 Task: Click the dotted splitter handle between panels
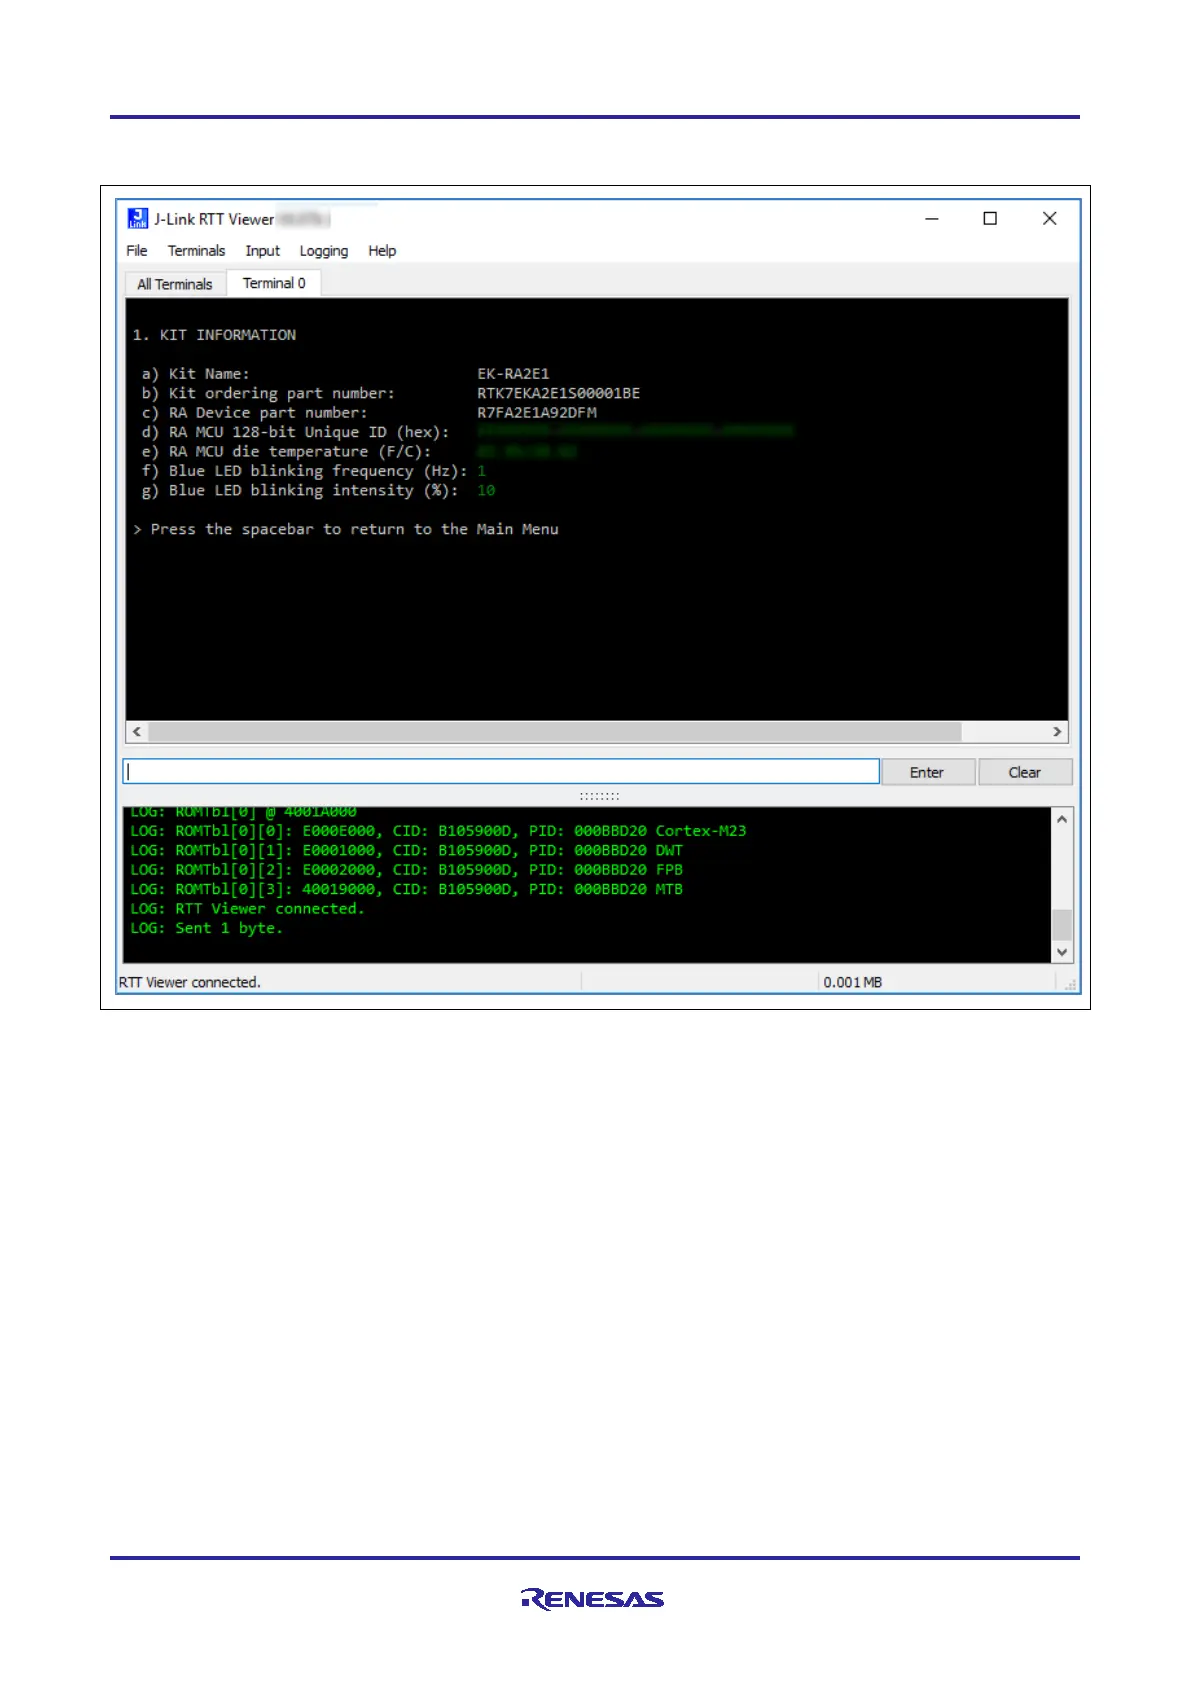point(599,796)
